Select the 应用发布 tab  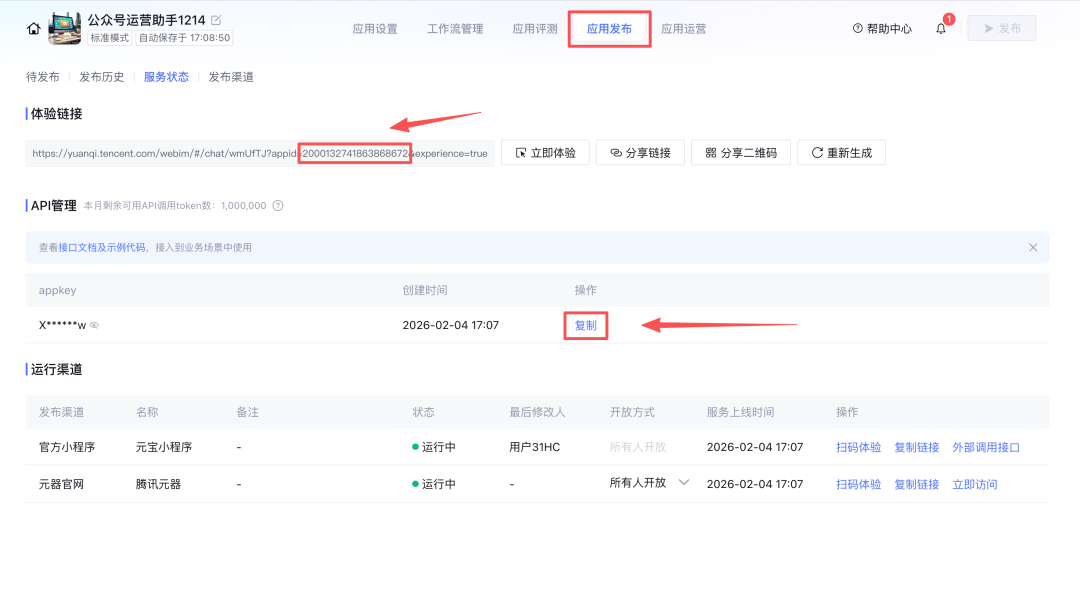click(x=609, y=29)
